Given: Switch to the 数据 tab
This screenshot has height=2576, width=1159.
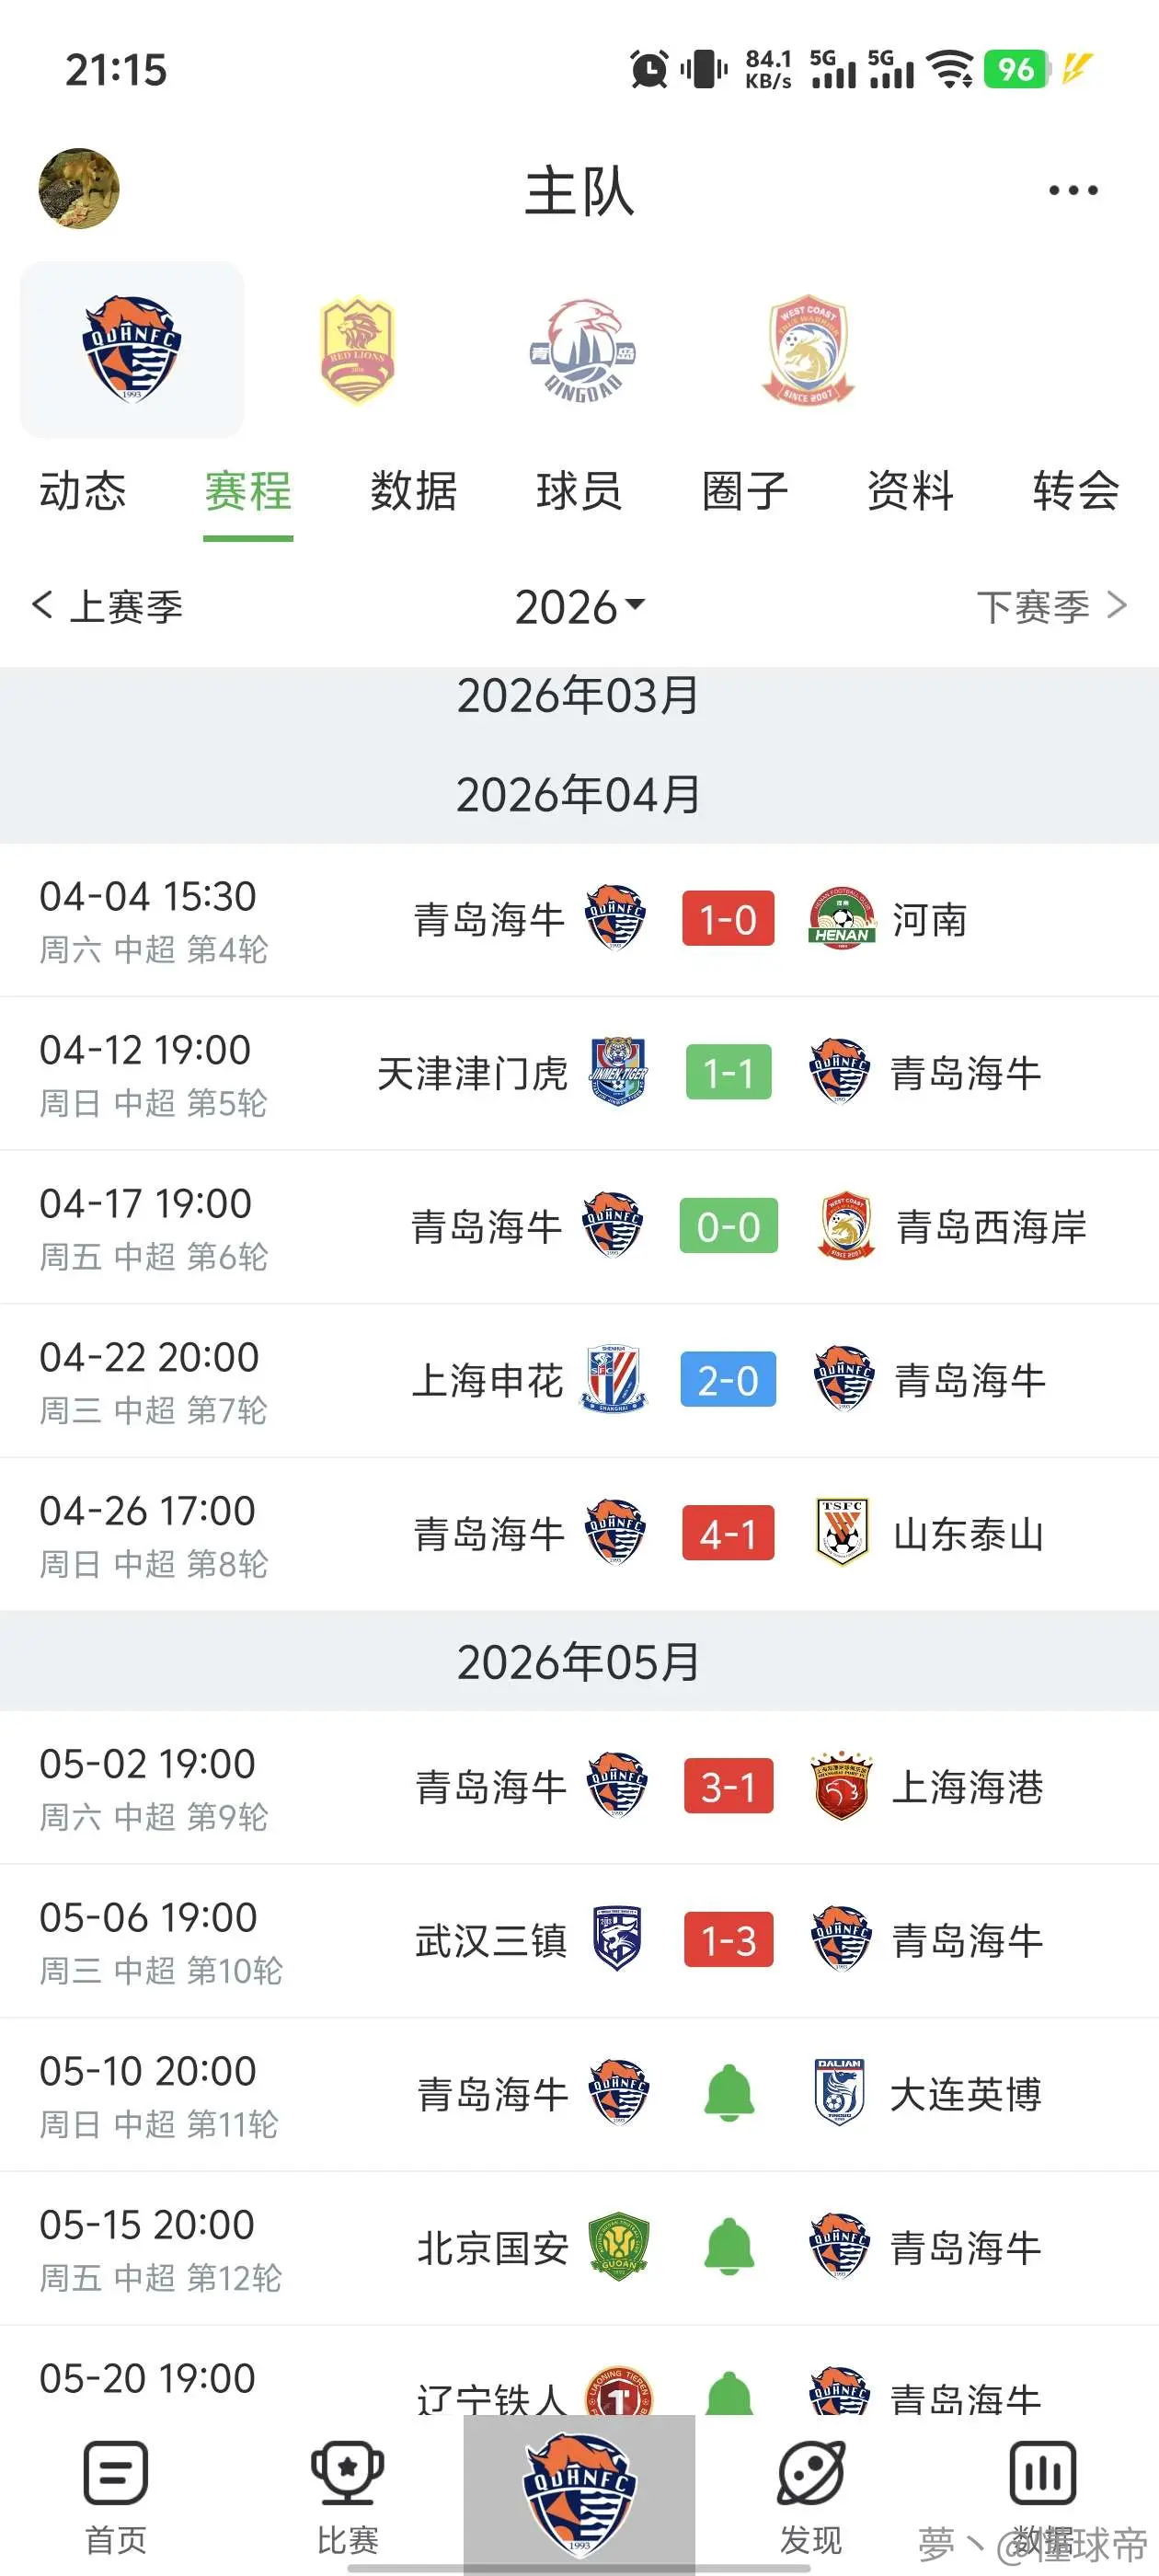Looking at the screenshot, I should click(x=413, y=491).
